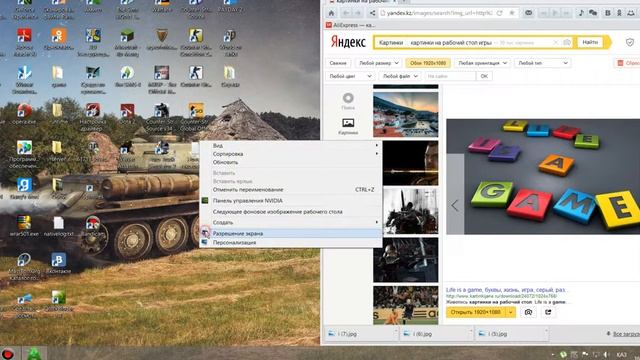Click the red record button on taskbar

pos(8,353)
